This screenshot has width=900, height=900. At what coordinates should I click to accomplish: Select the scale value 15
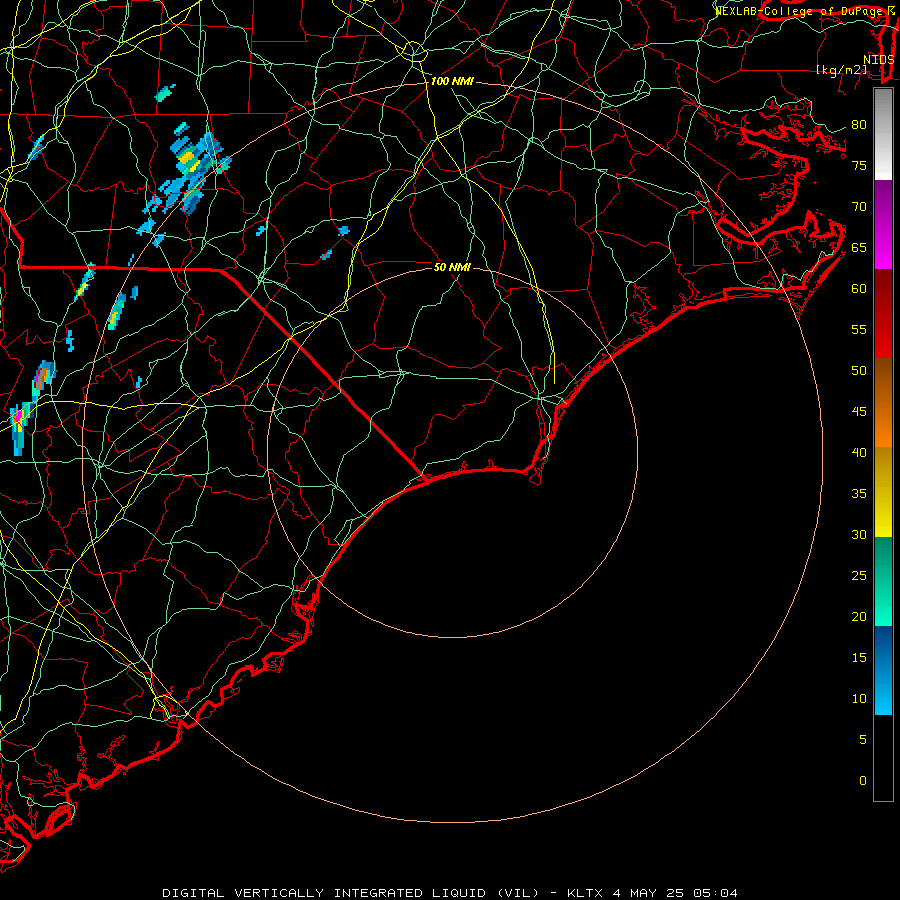[x=859, y=658]
